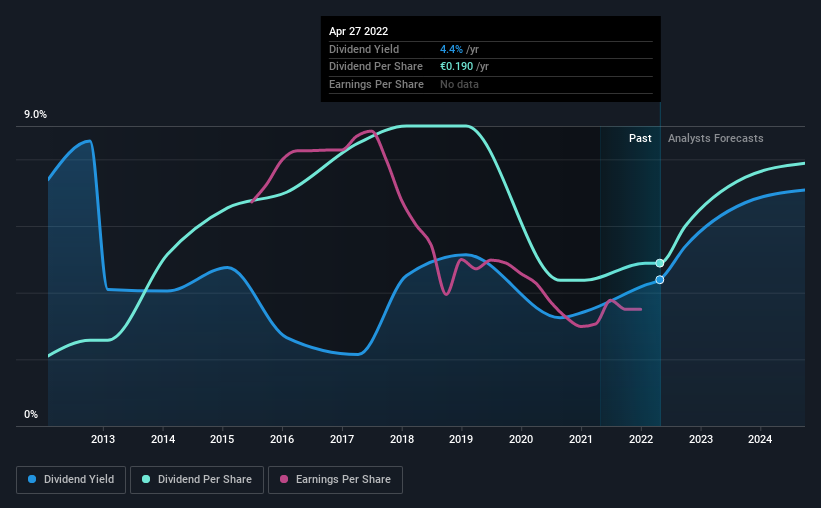The width and height of the screenshot is (821, 508).
Task: Click the 2024 x-axis label
Action: tap(760, 439)
